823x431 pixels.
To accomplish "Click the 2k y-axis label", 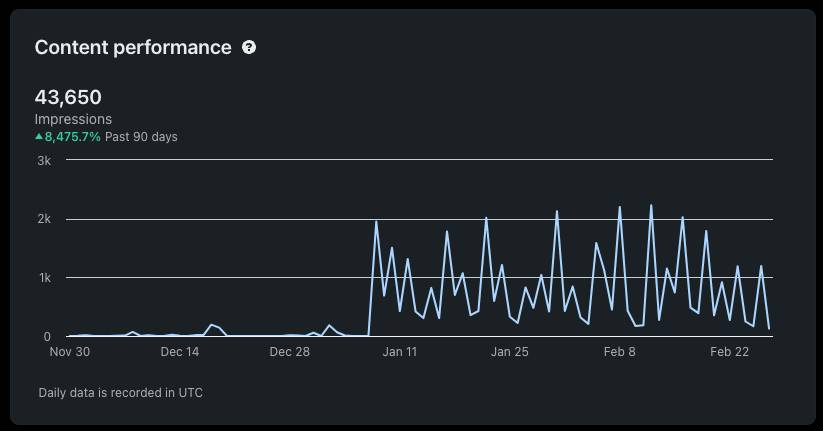I will point(44,219).
